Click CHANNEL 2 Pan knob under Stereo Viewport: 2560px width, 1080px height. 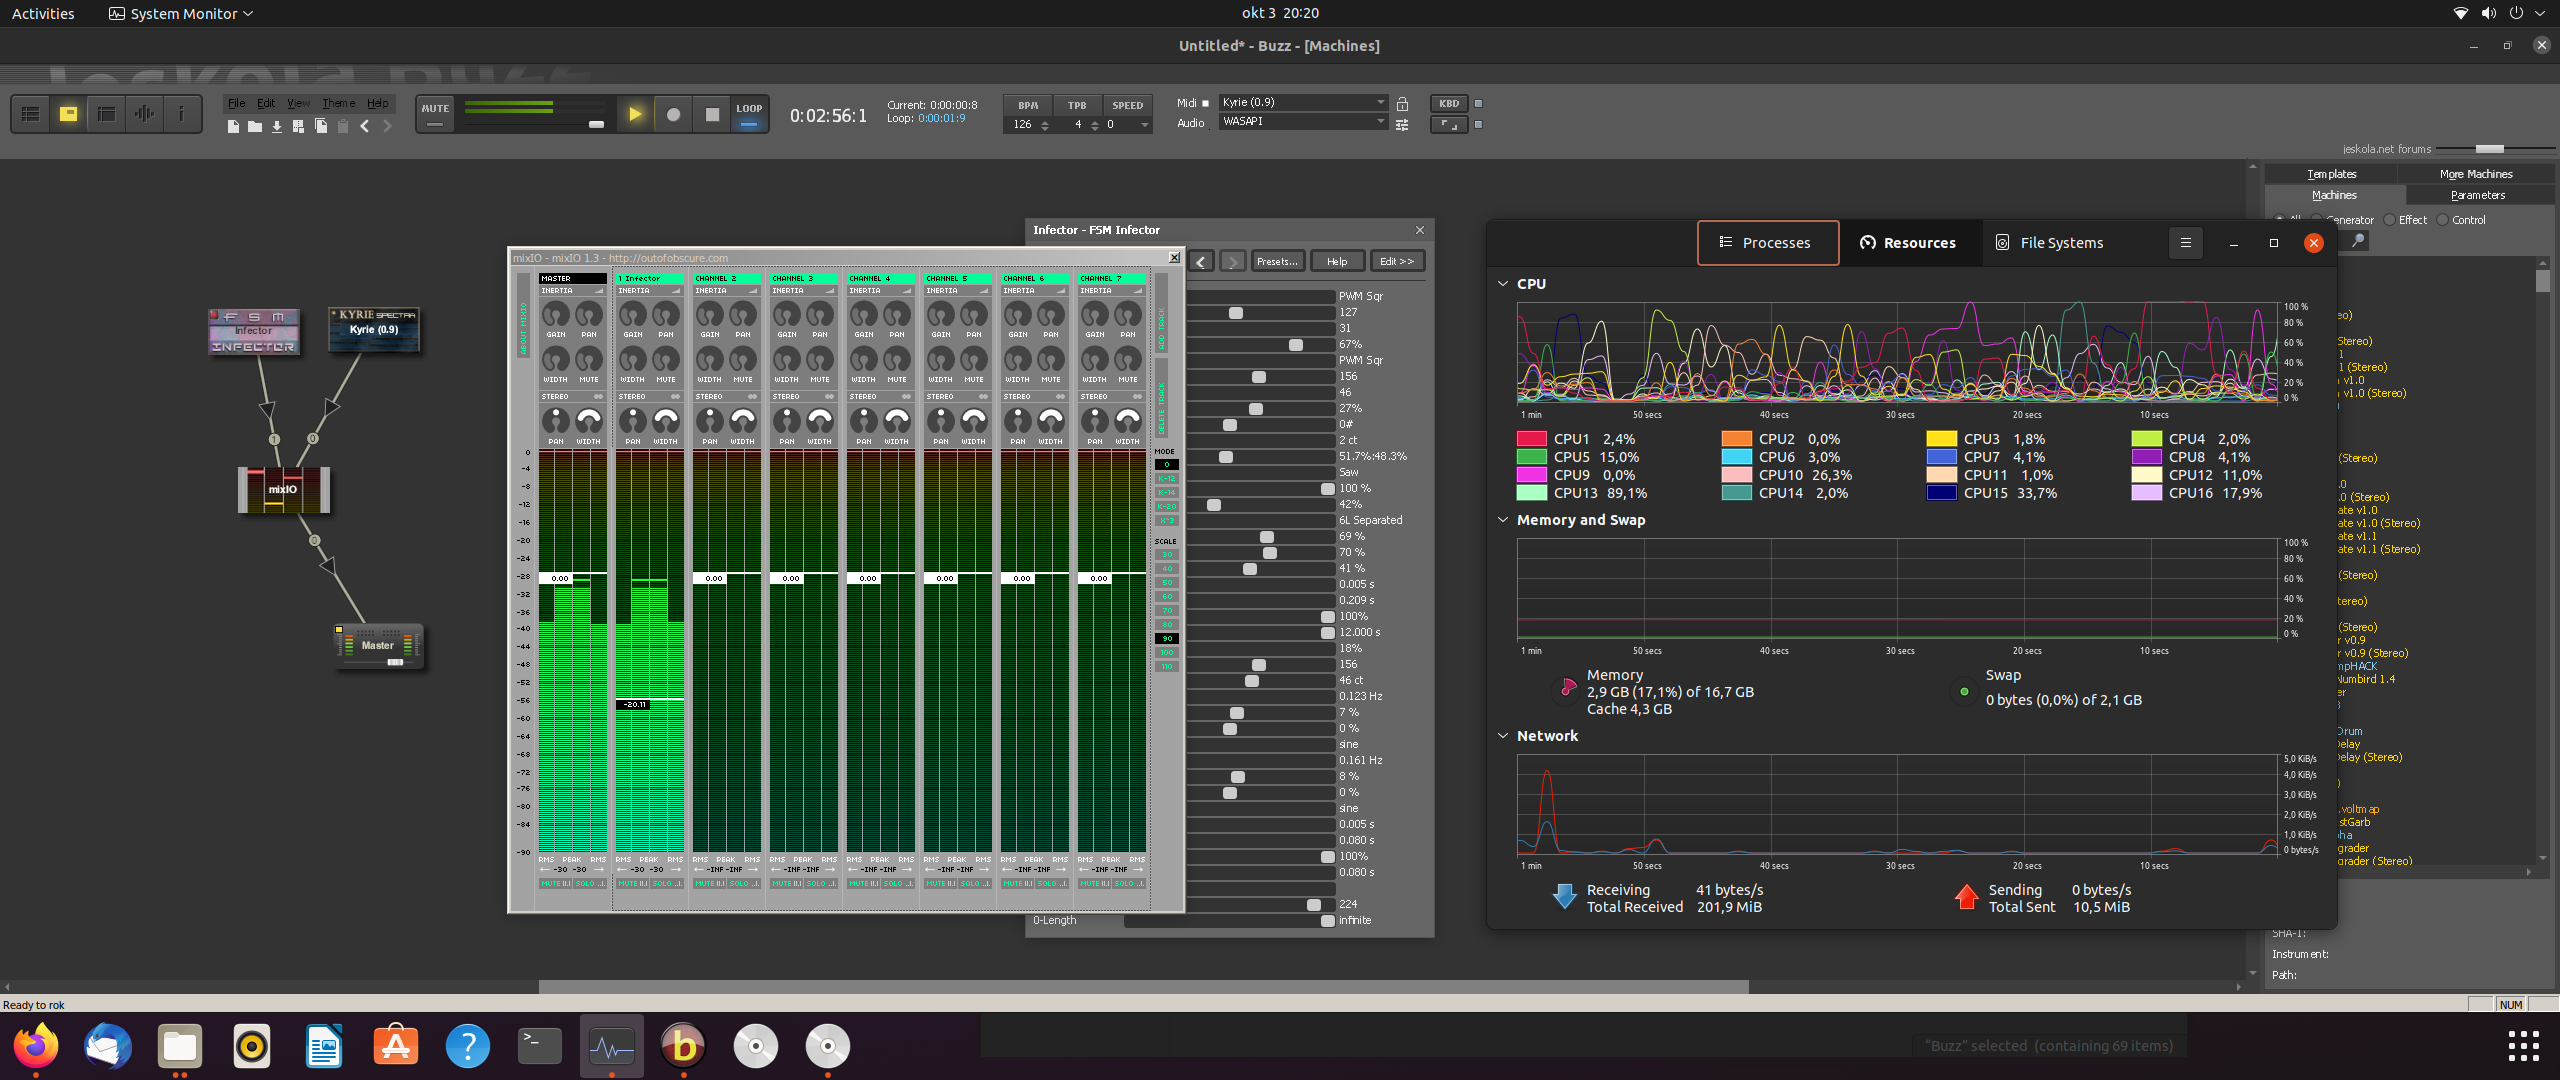click(x=710, y=421)
